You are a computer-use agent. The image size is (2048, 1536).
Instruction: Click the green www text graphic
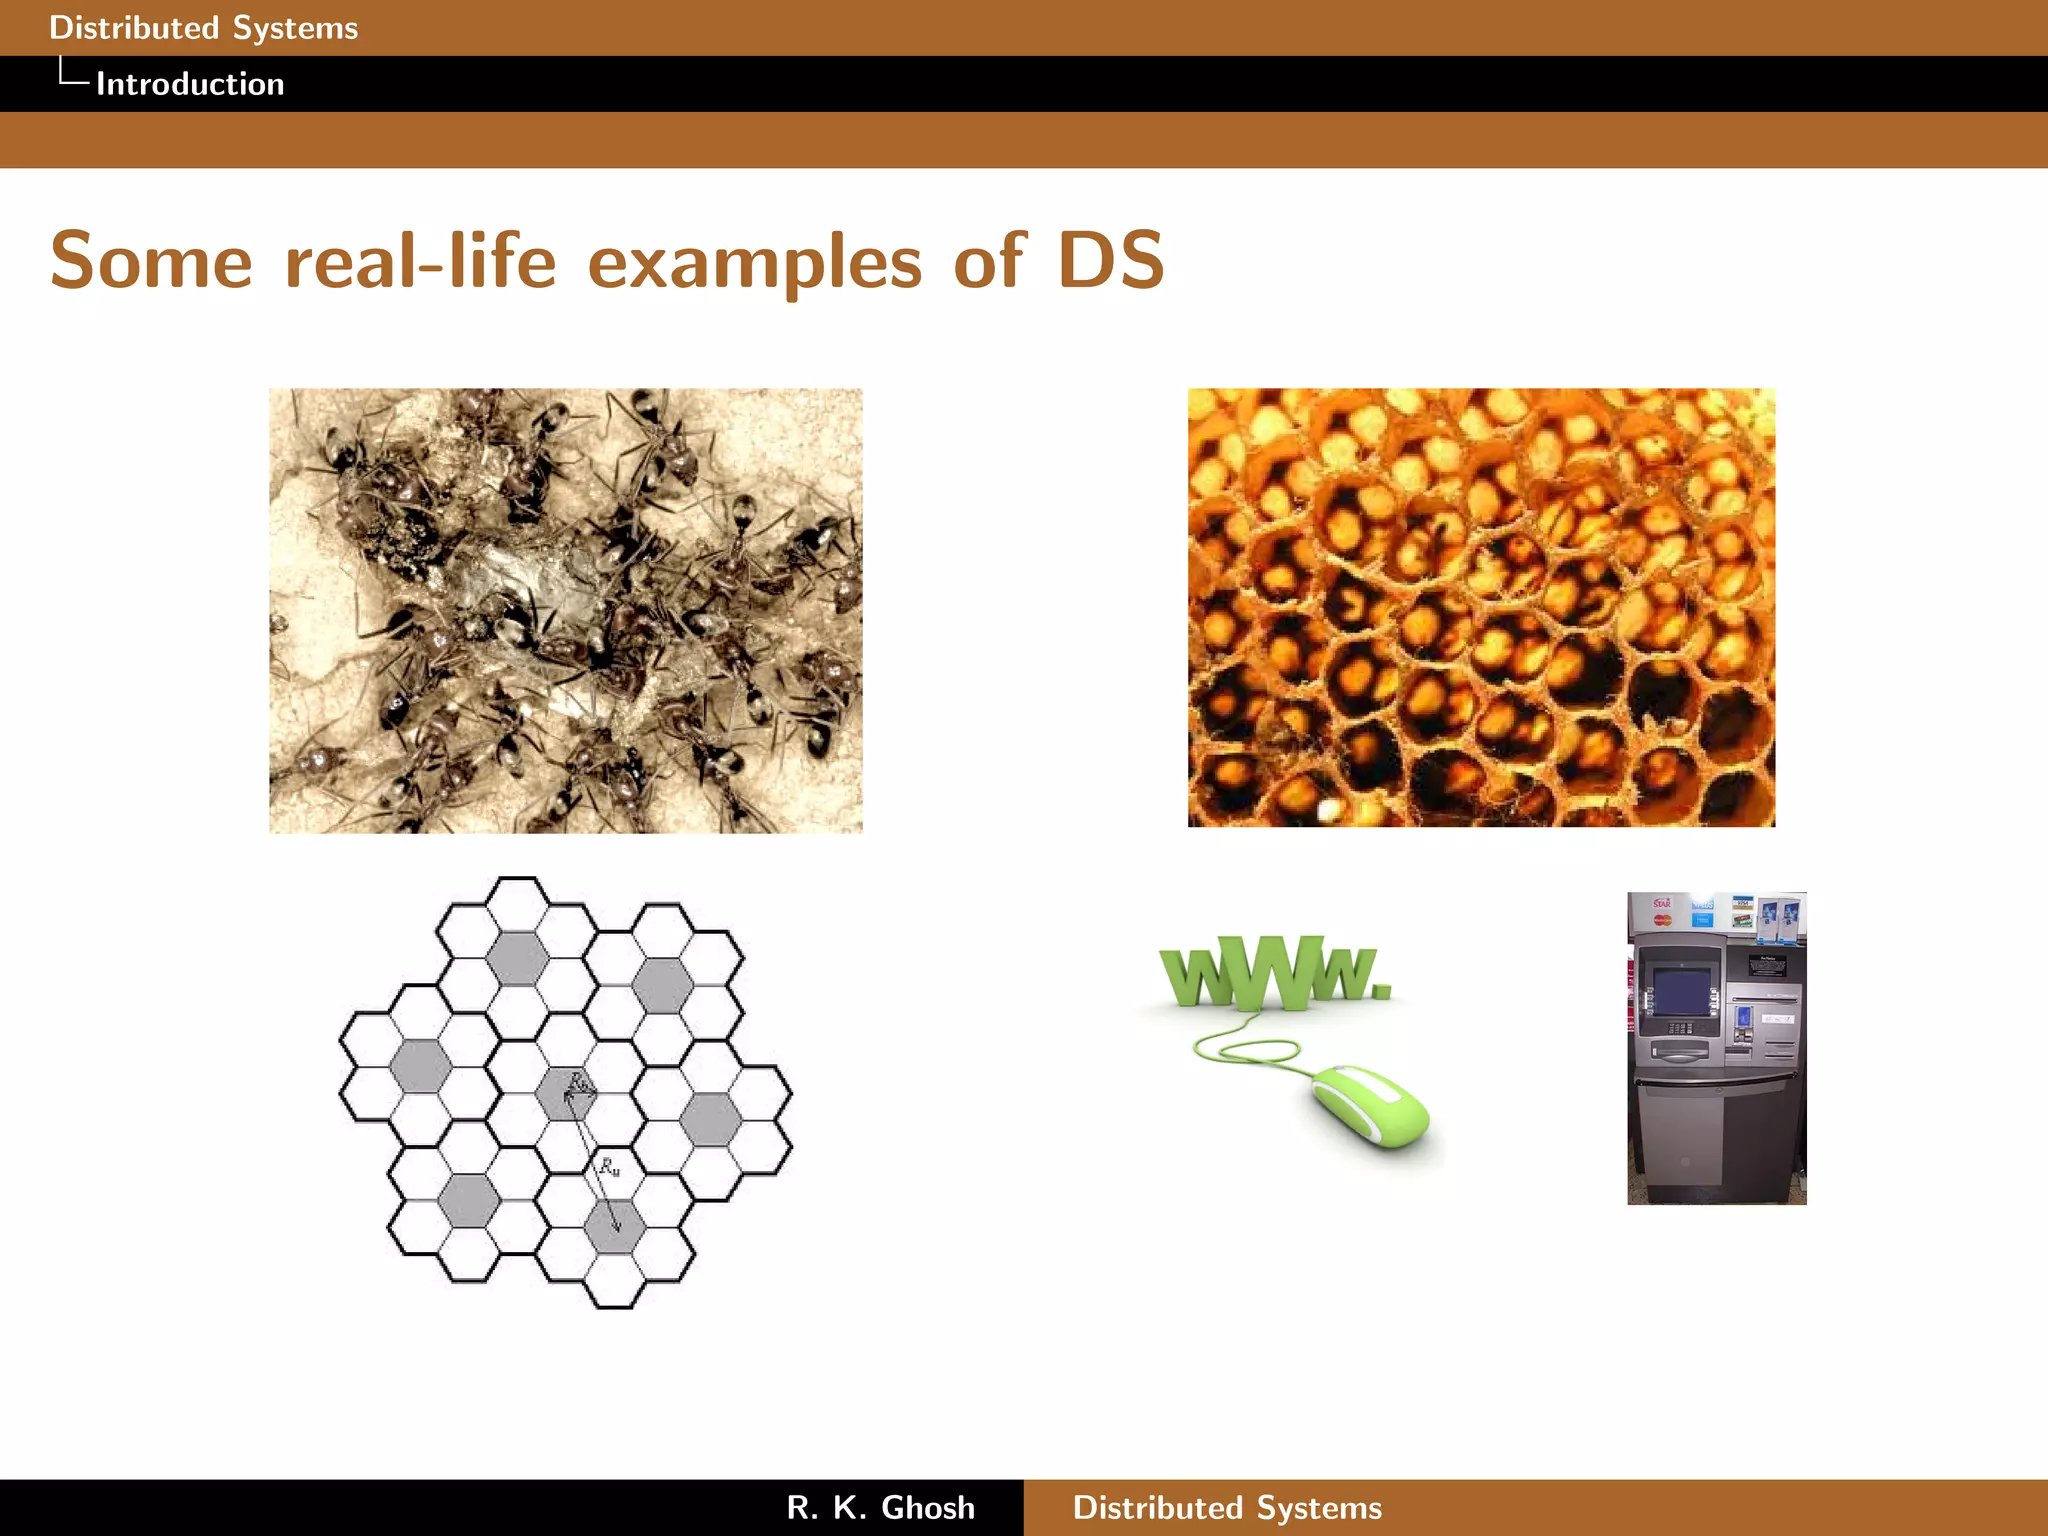pos(1272,972)
